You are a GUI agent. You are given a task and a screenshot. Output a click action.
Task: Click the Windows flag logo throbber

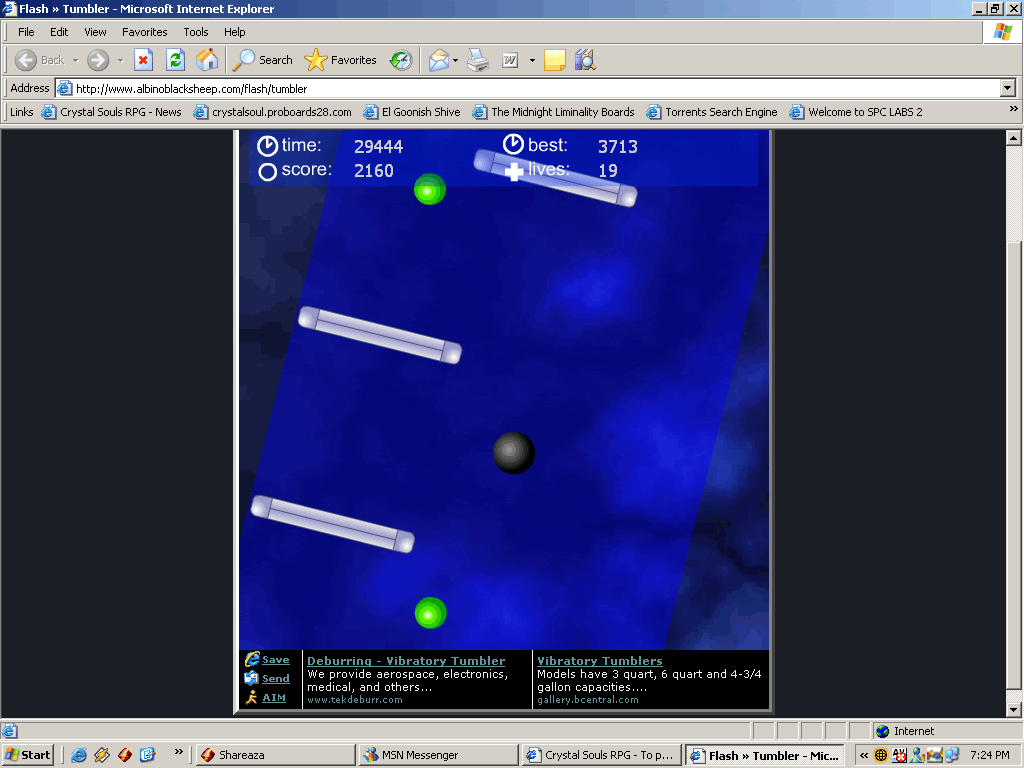[1002, 32]
